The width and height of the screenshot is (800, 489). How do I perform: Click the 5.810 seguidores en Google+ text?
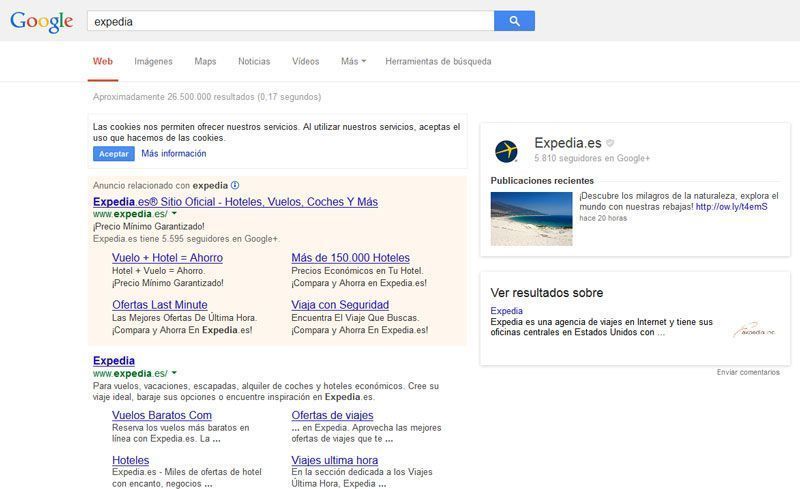(x=592, y=158)
